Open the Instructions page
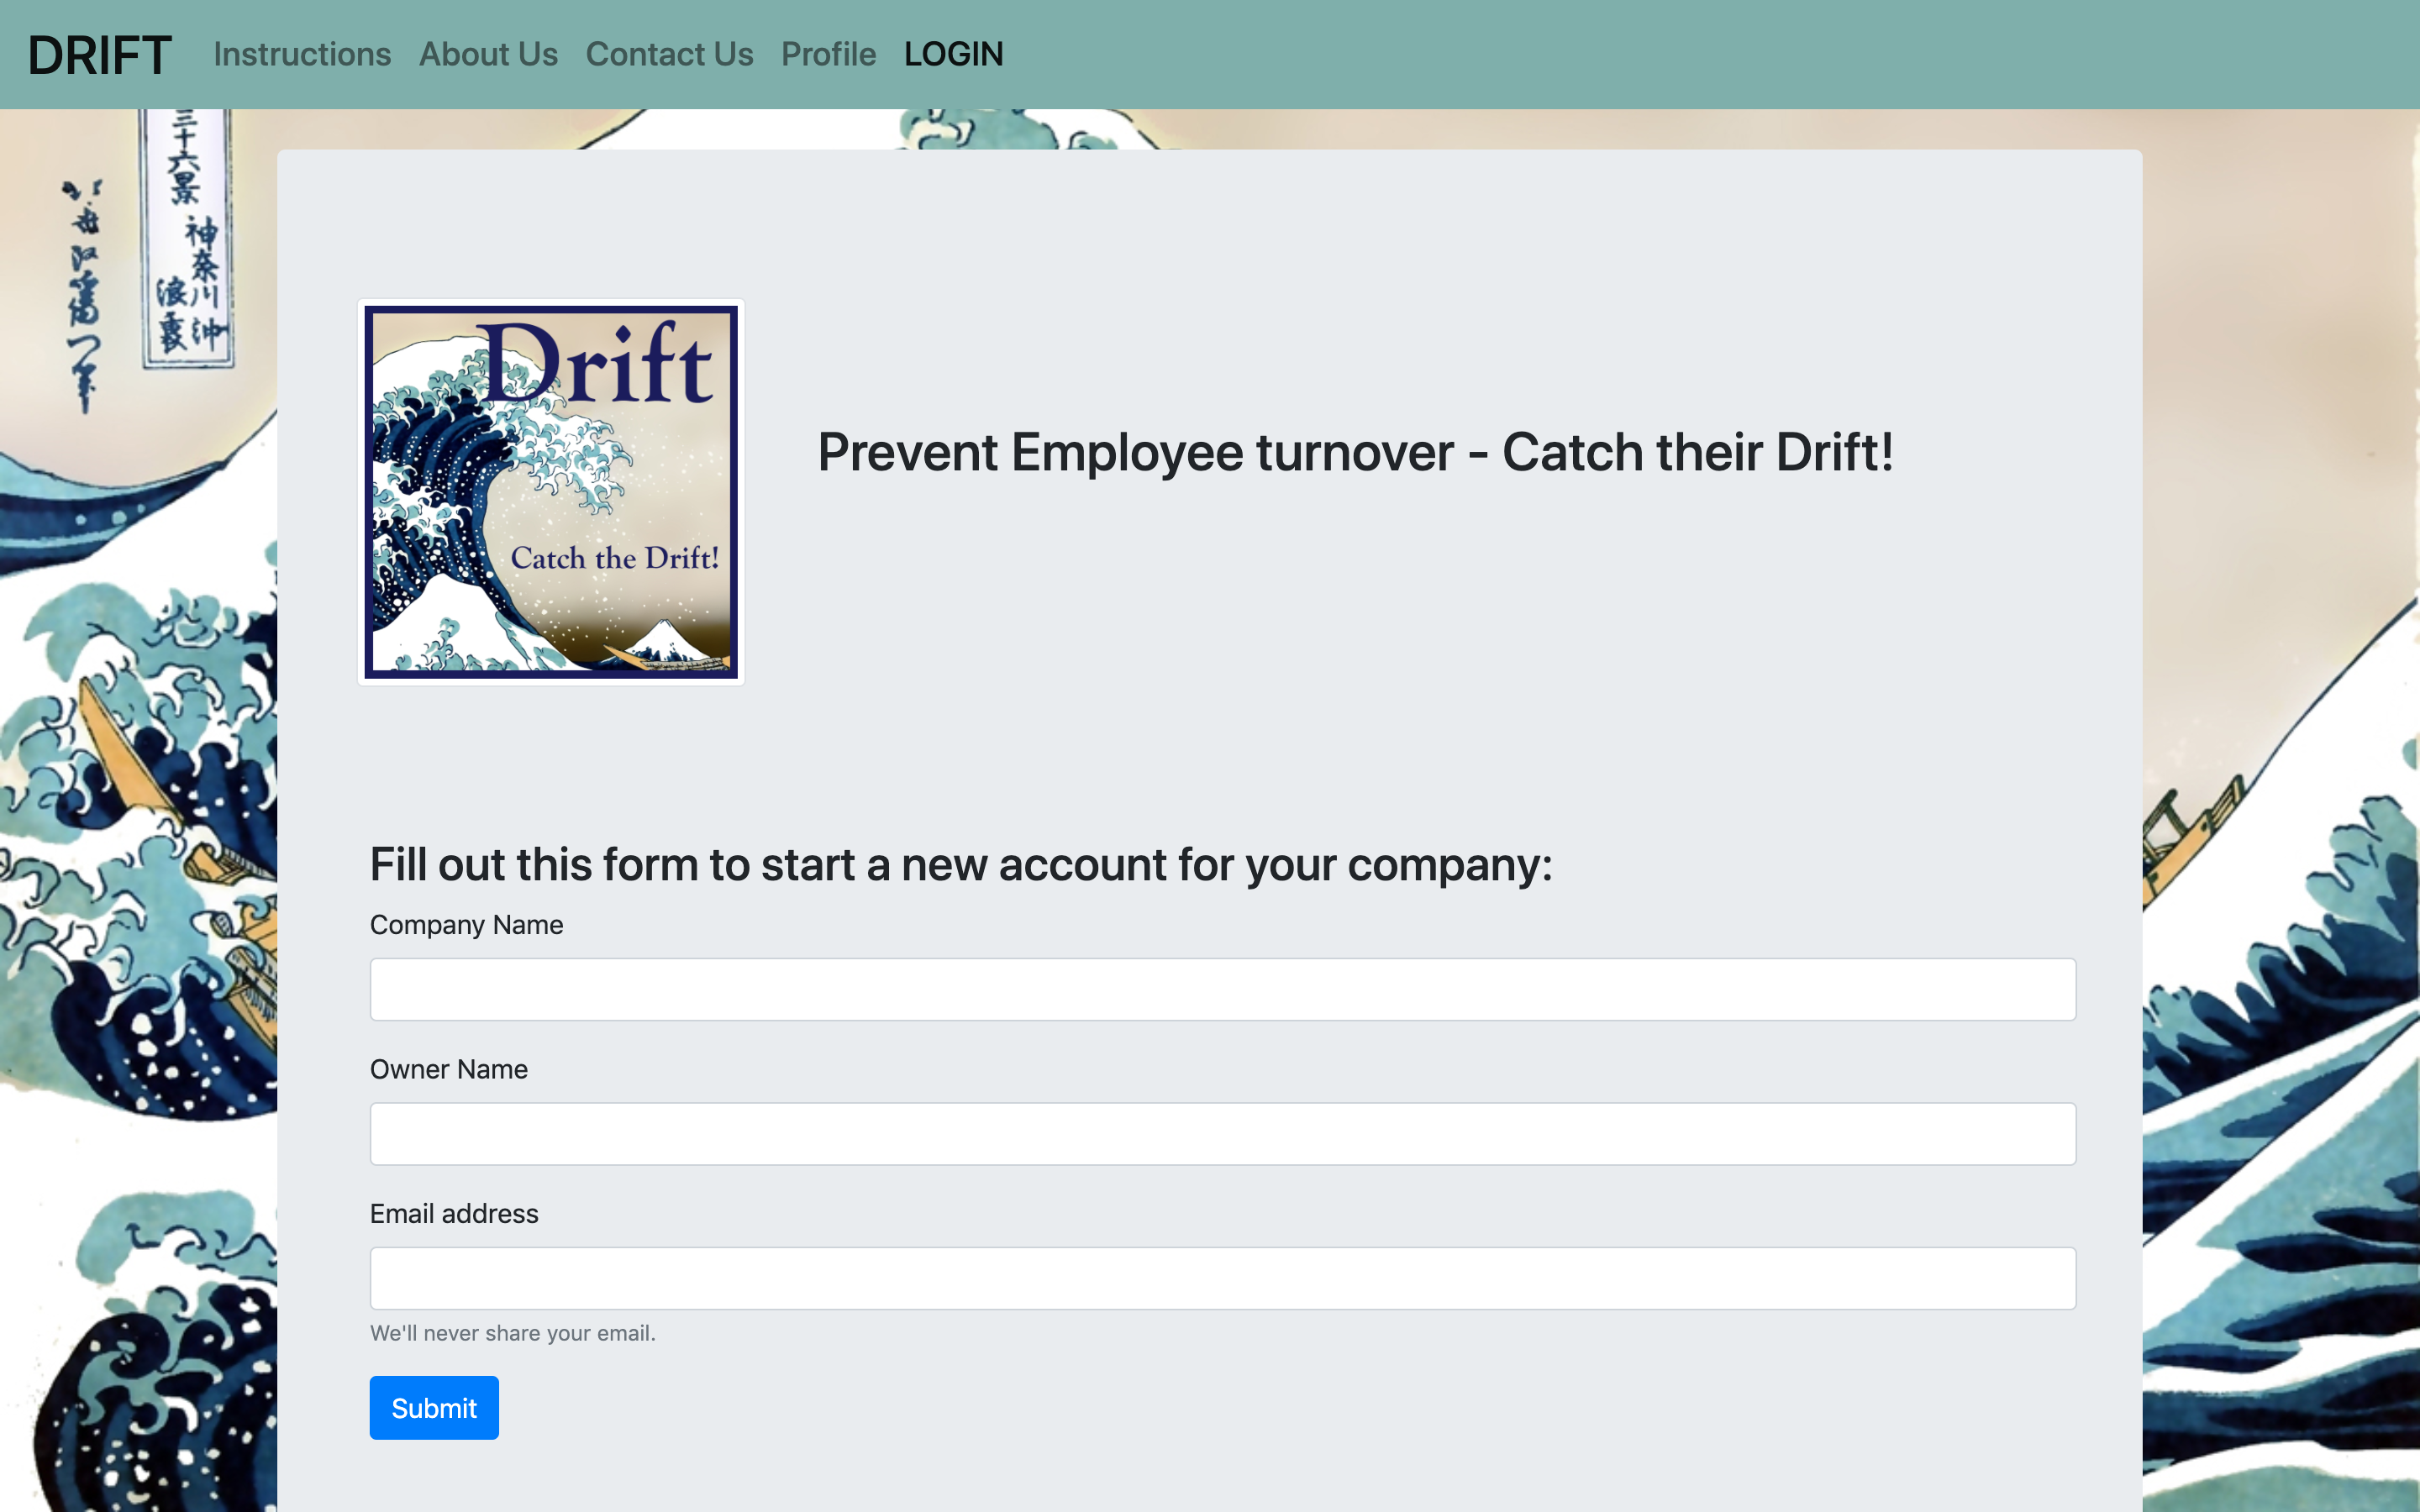 pos(302,54)
